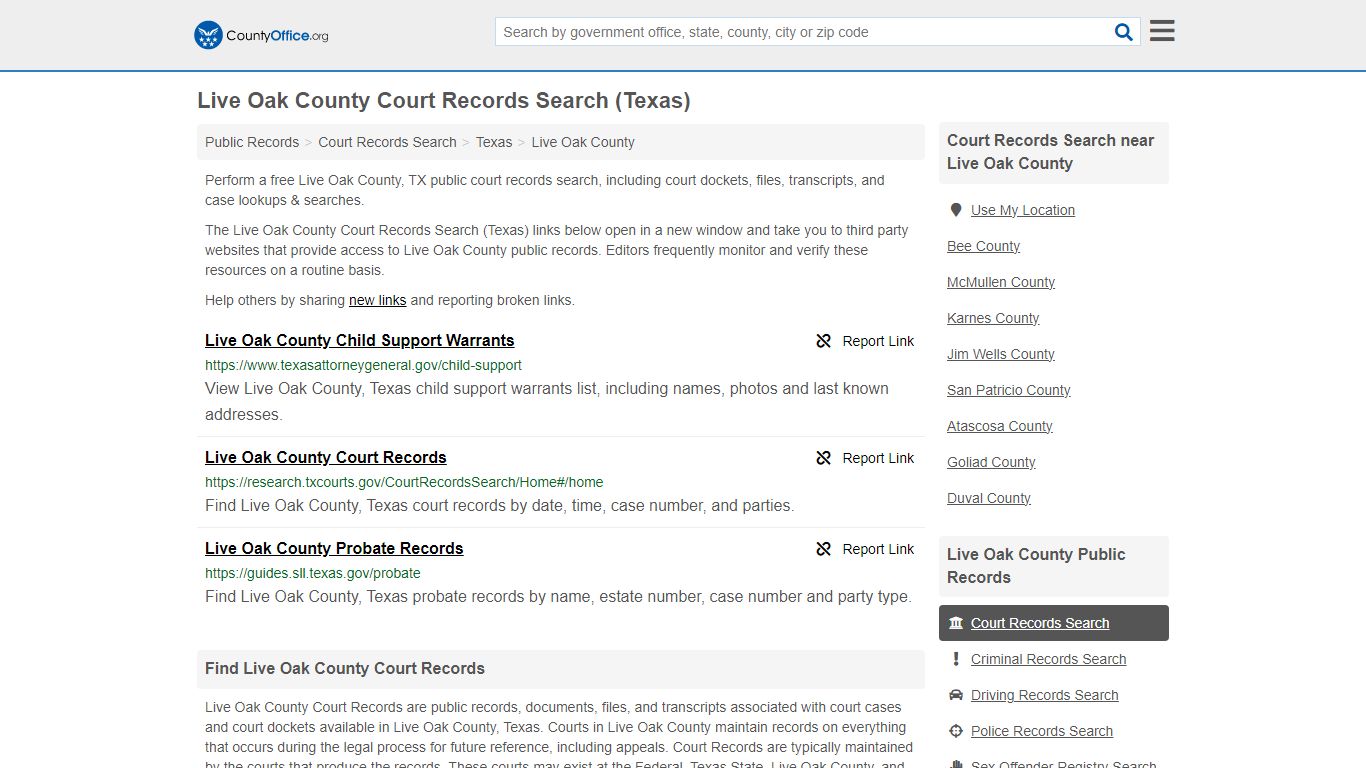Click the CountyOffice.org logo
Image resolution: width=1366 pixels, height=768 pixels.
pyautogui.click(x=261, y=35)
